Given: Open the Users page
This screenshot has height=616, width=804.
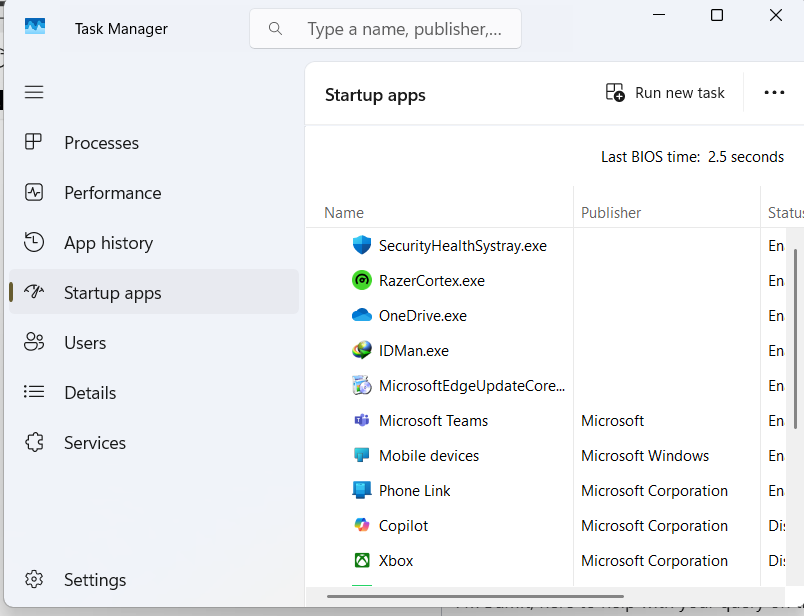Looking at the screenshot, I should [x=154, y=343].
